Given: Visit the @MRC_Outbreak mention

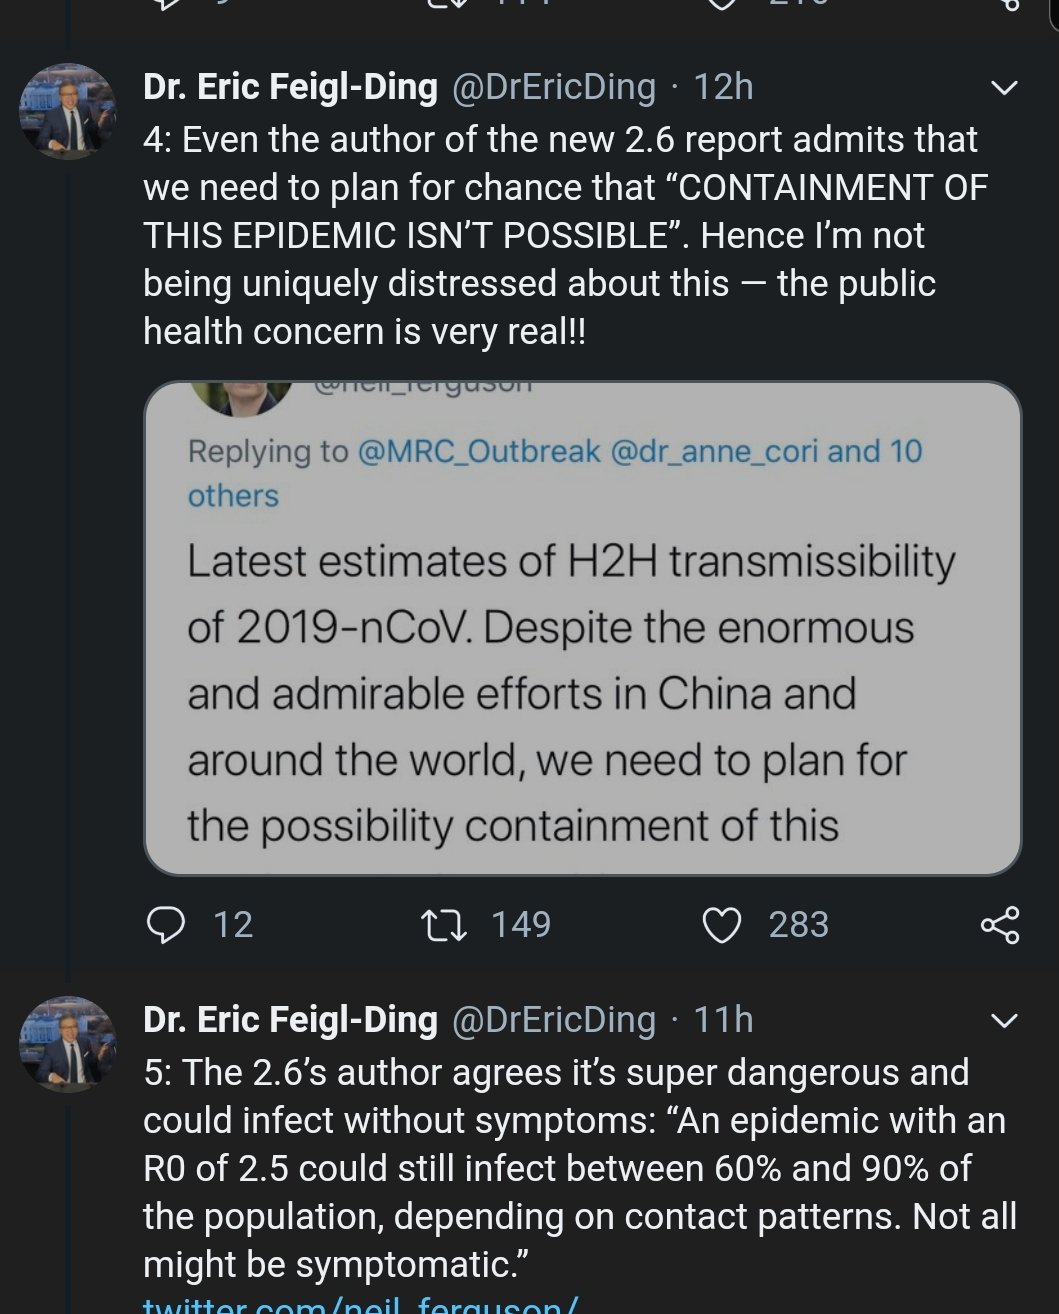Looking at the screenshot, I should coord(478,452).
